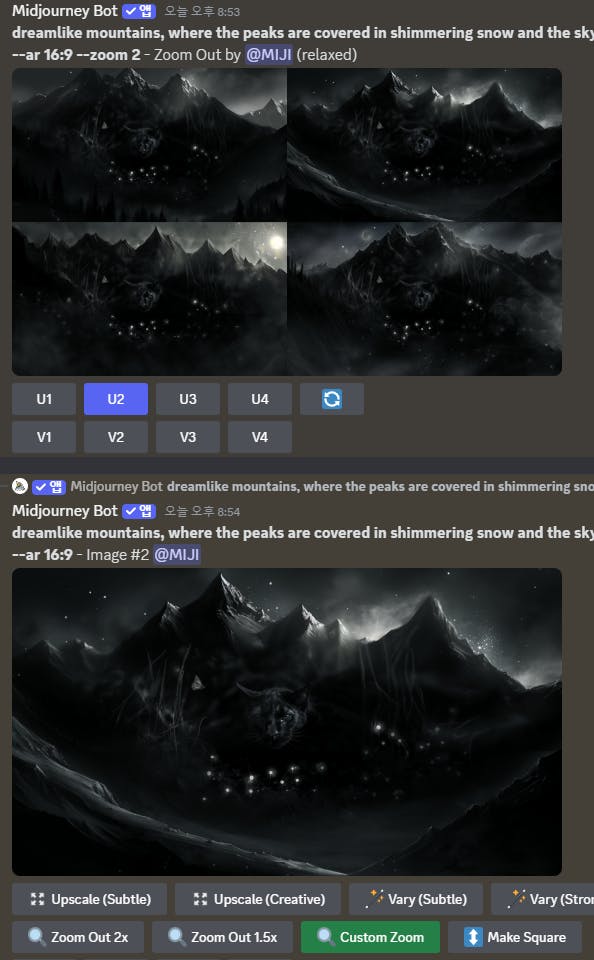
Task: Click the Upscale (Subtle) button
Action: [89, 899]
